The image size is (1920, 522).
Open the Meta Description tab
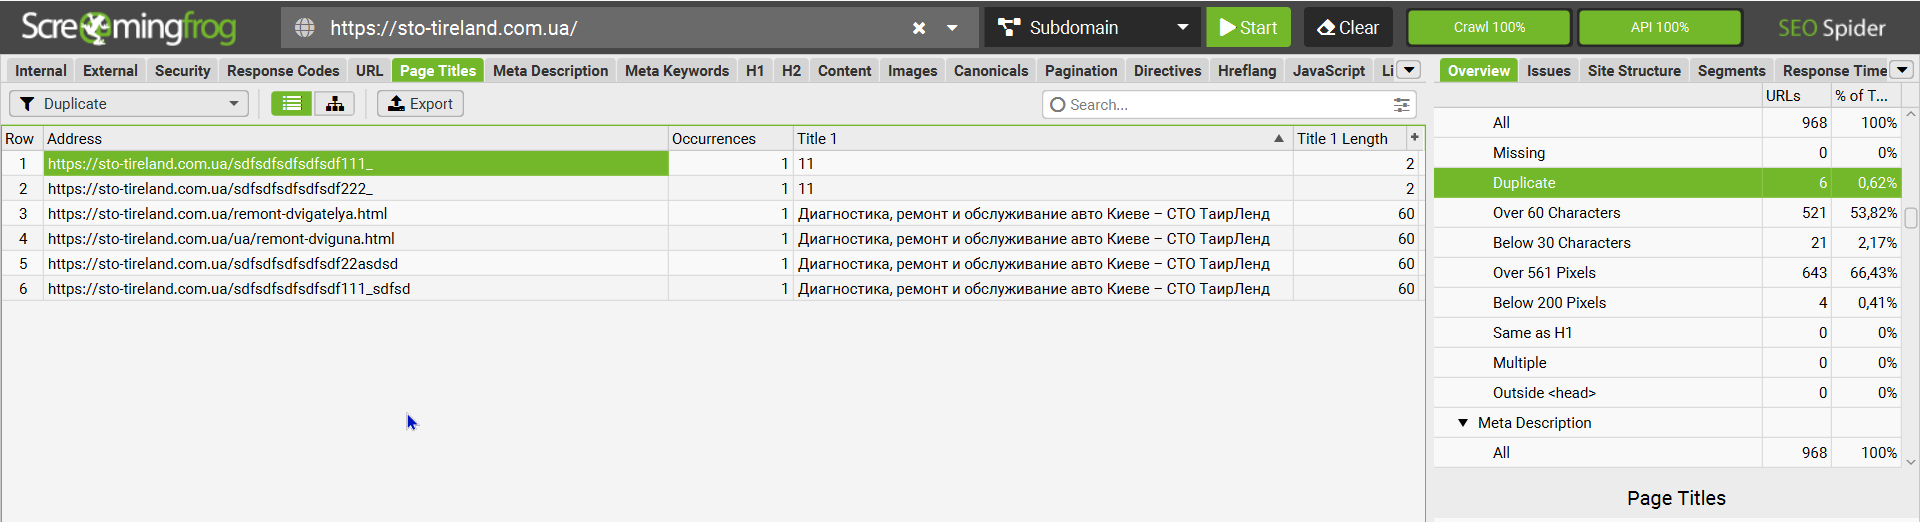[x=550, y=71]
